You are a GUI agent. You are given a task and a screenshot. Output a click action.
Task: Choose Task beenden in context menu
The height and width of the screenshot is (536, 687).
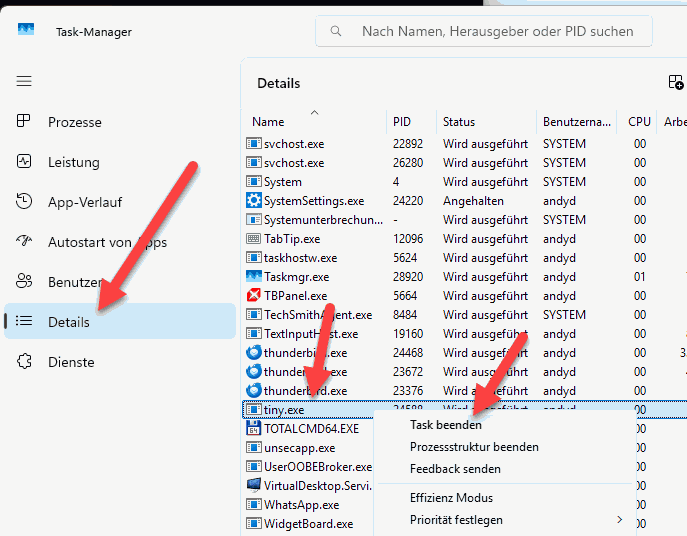[x=446, y=425]
